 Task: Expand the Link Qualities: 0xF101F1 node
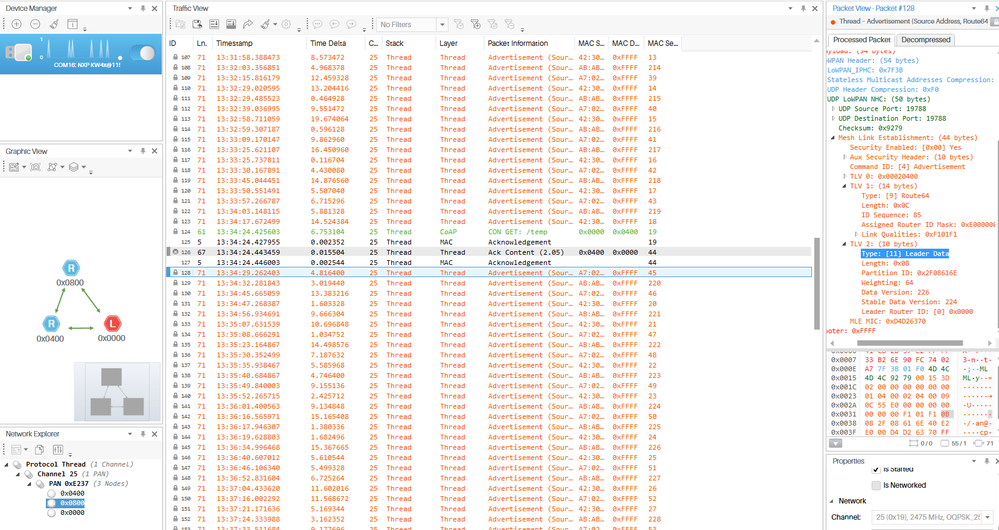[856, 234]
